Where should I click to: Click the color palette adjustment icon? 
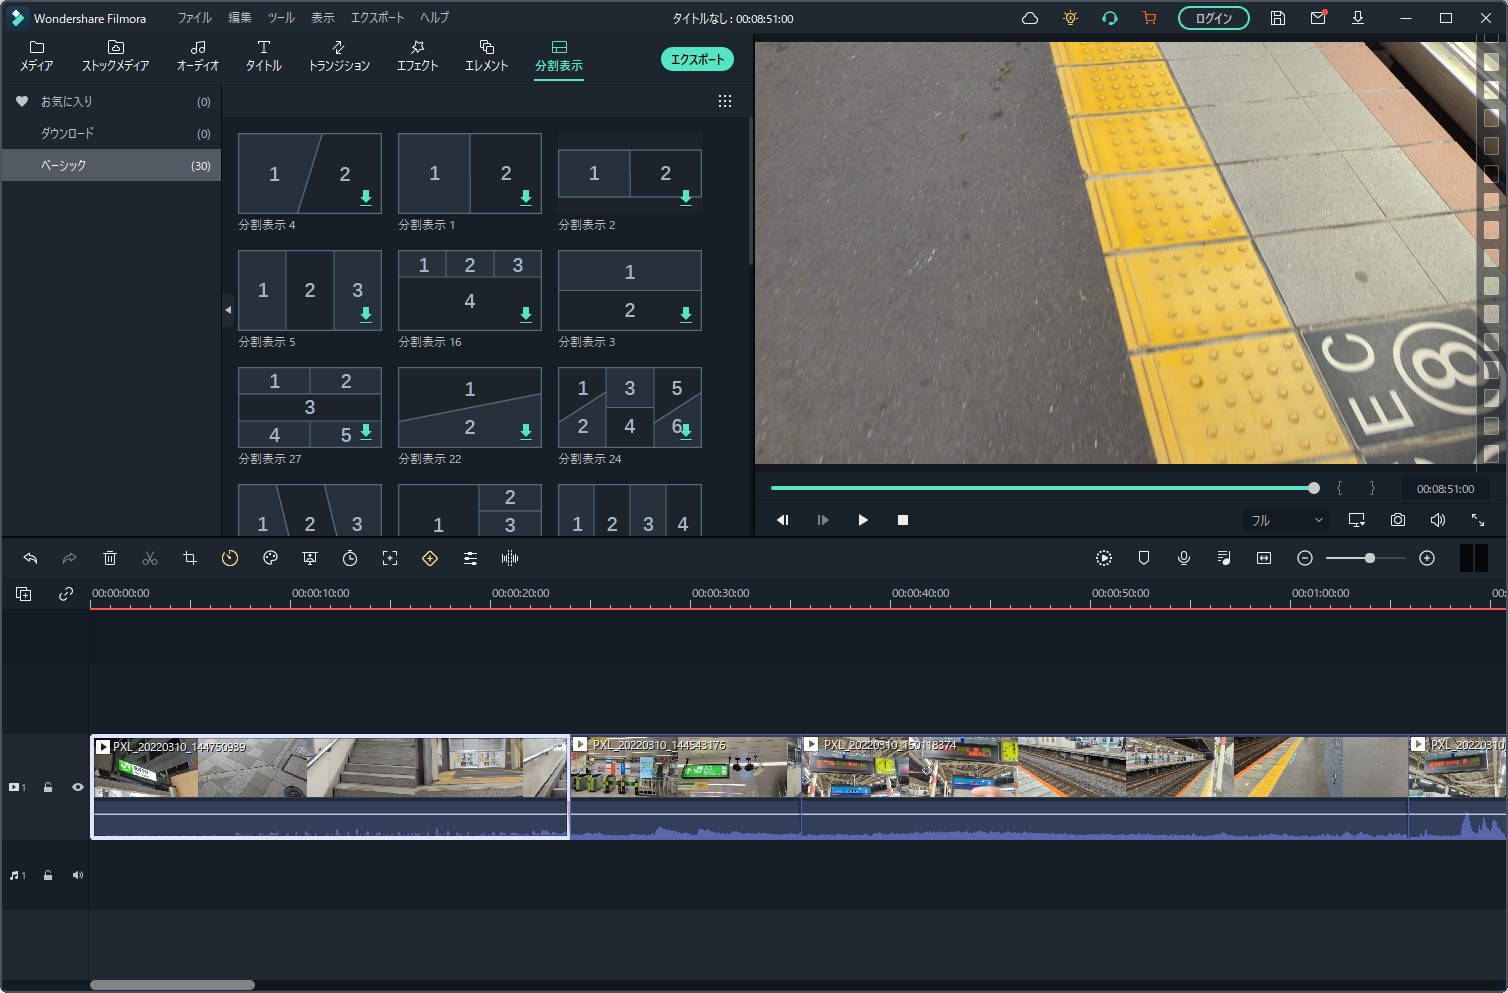pos(270,558)
